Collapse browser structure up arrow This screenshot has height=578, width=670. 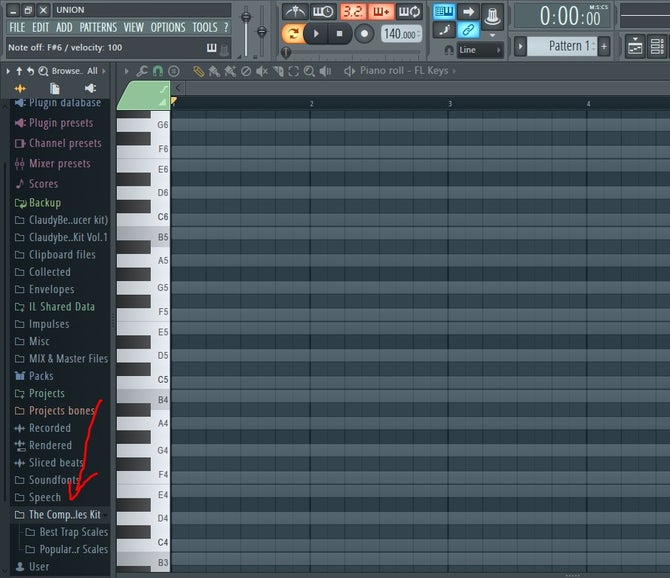point(19,71)
